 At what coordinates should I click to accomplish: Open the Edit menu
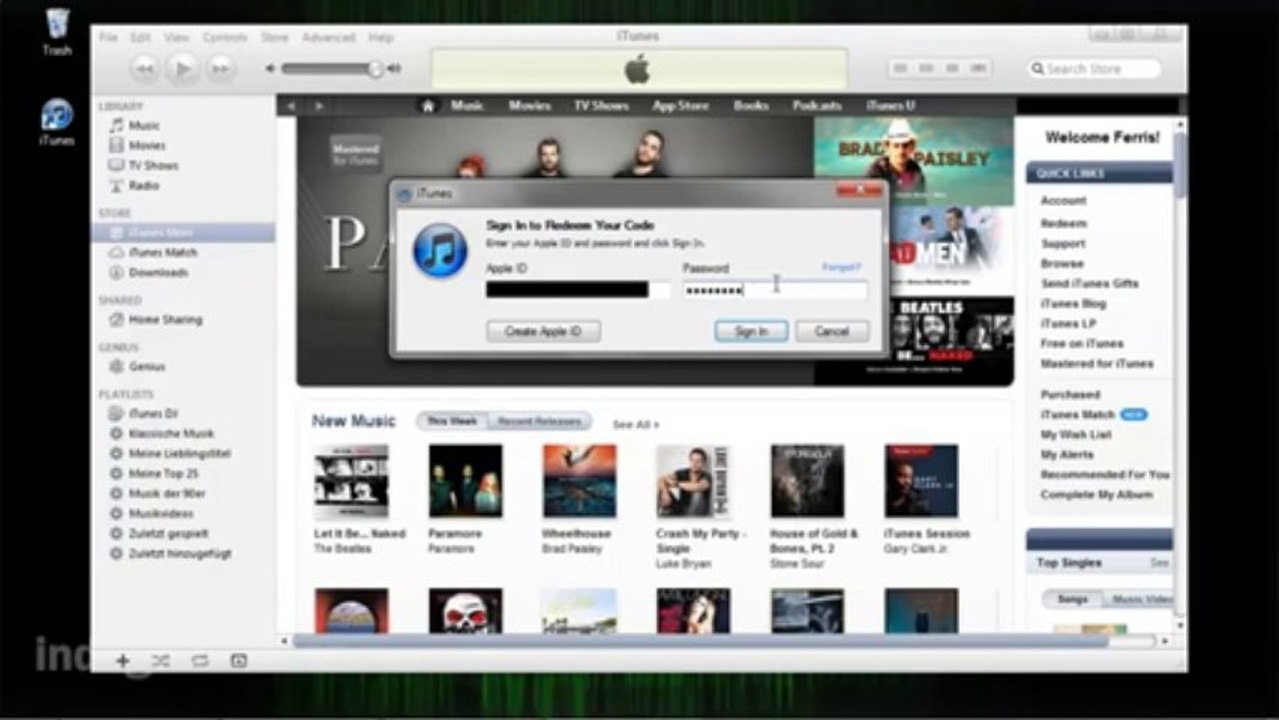pyautogui.click(x=140, y=37)
